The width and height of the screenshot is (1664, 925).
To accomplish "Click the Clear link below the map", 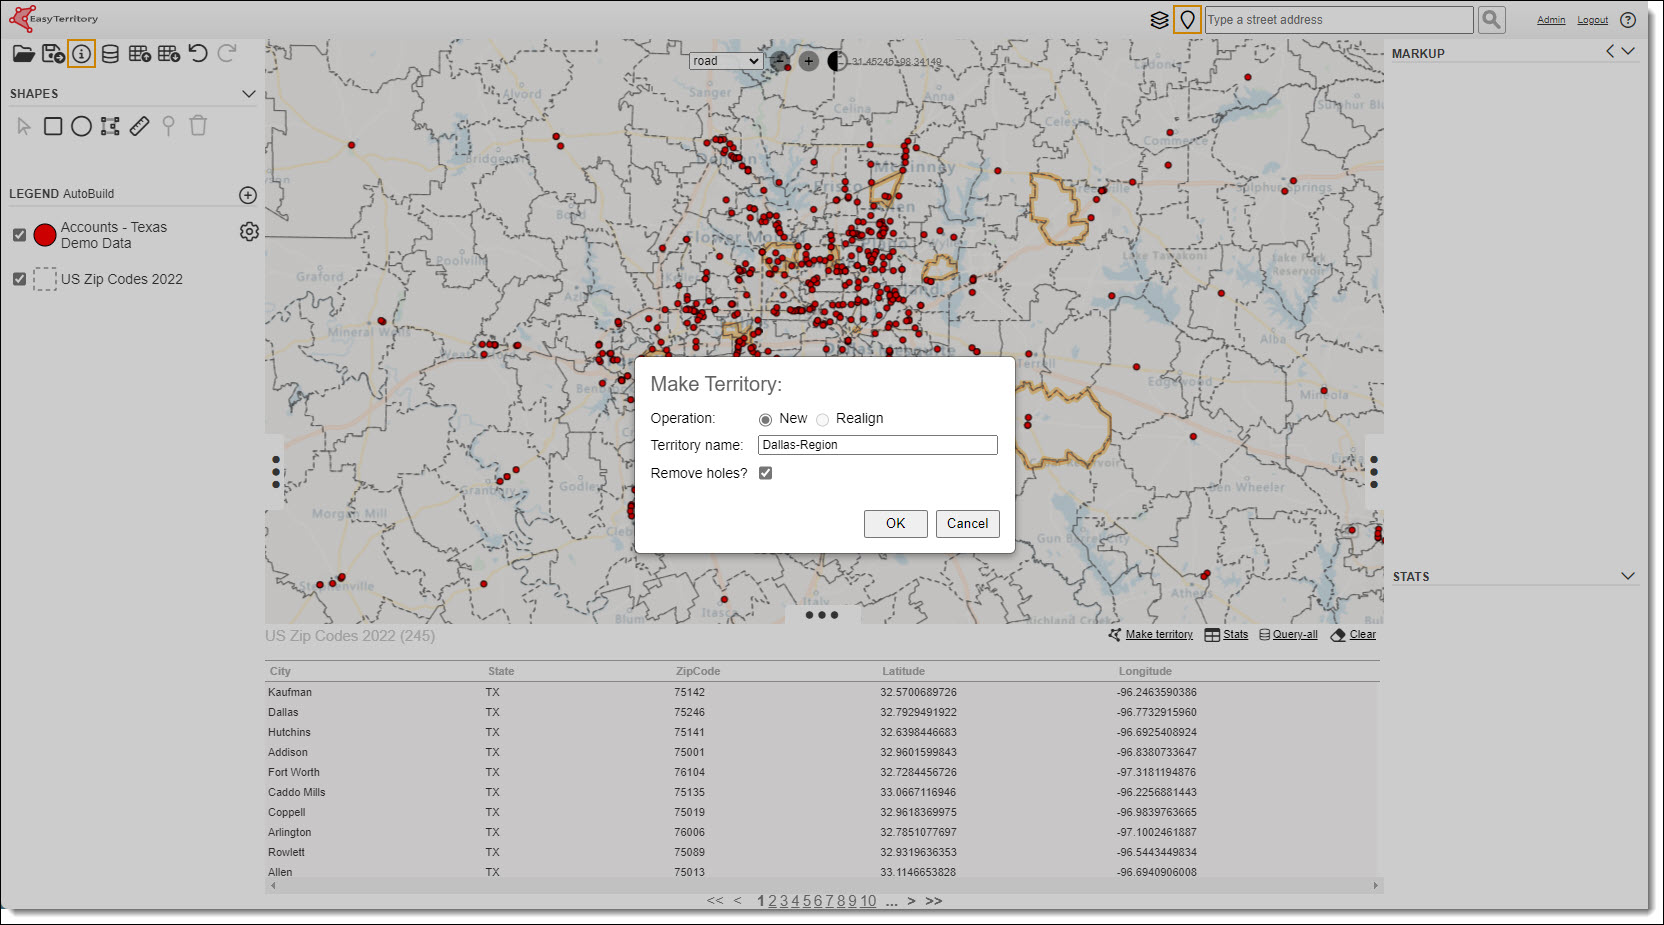I will pyautogui.click(x=1360, y=634).
